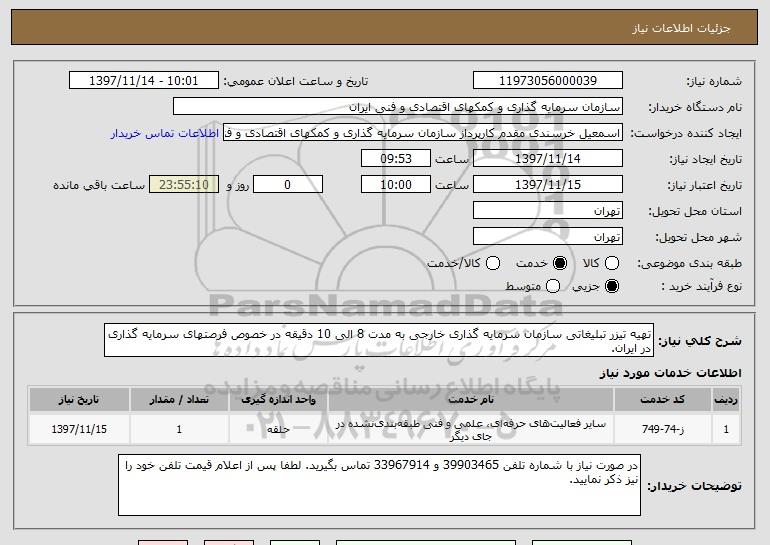Select the کالا/خدمت radio button
The width and height of the screenshot is (770, 545).
click(x=493, y=263)
